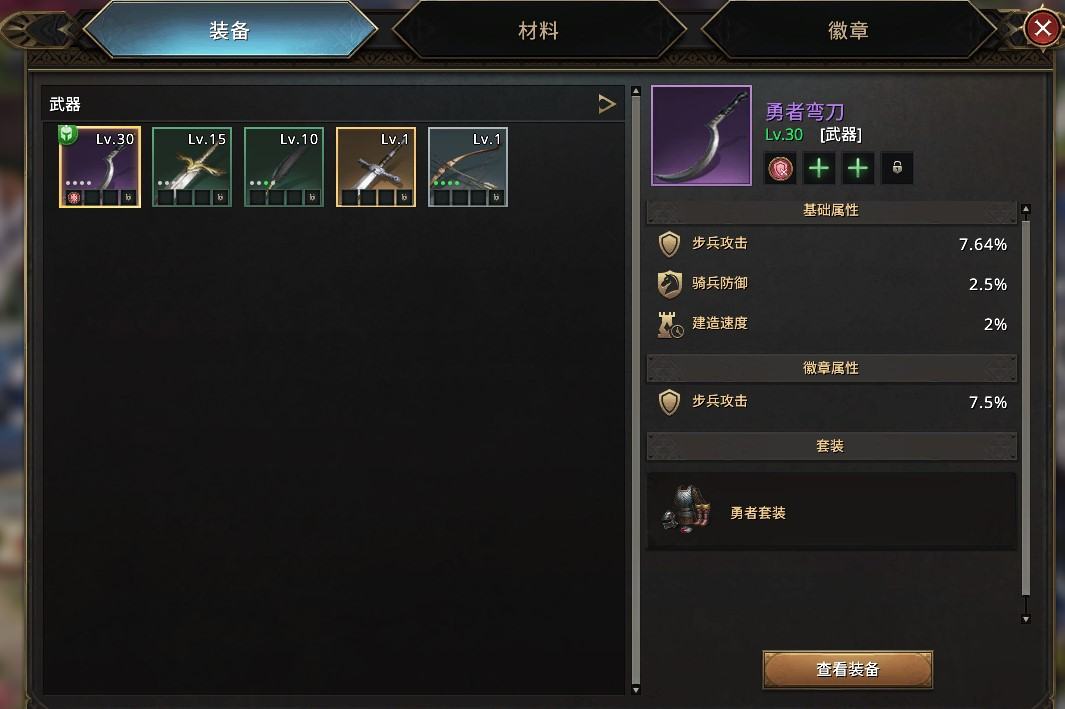Click the red badge slot icon
Image resolution: width=1065 pixels, height=709 pixels.
click(780, 168)
